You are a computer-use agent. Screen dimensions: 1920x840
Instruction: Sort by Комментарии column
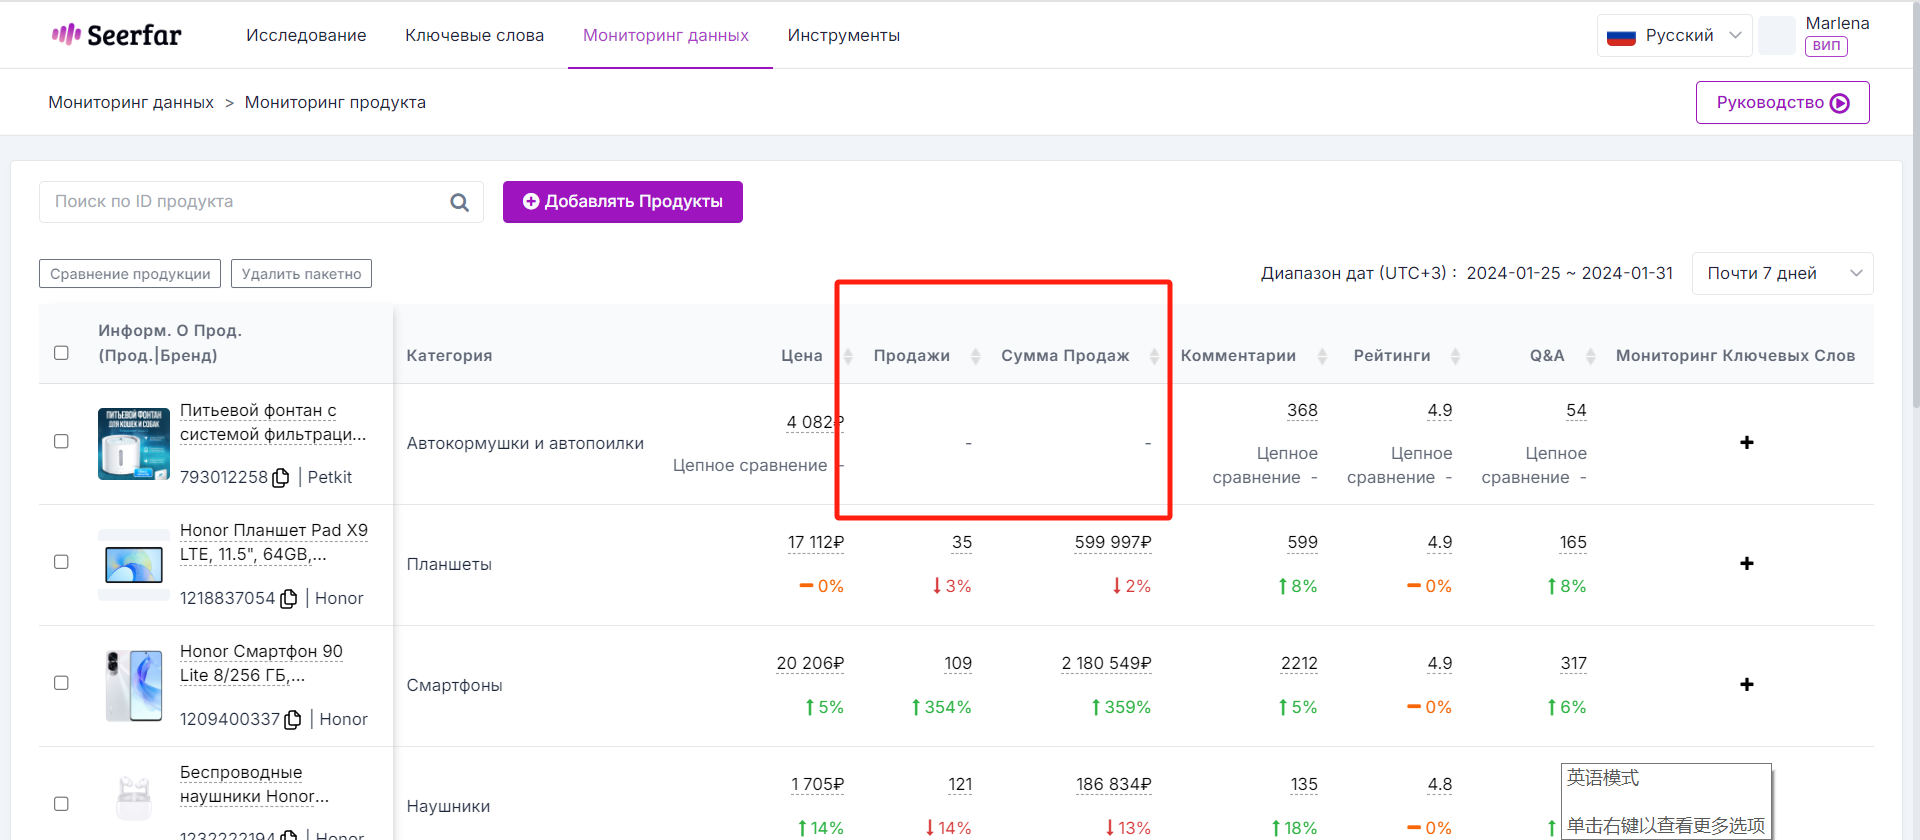1322,356
